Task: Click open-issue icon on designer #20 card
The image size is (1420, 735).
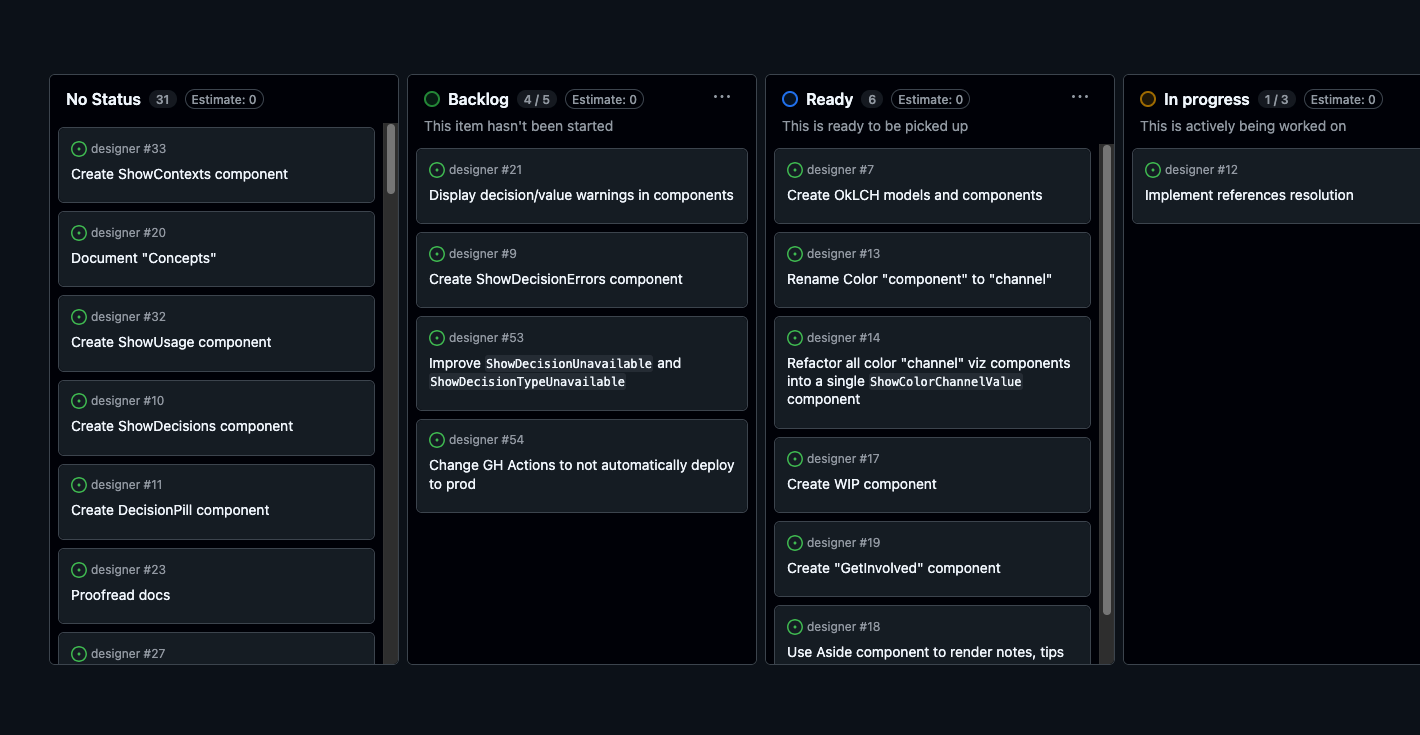Action: coord(79,233)
